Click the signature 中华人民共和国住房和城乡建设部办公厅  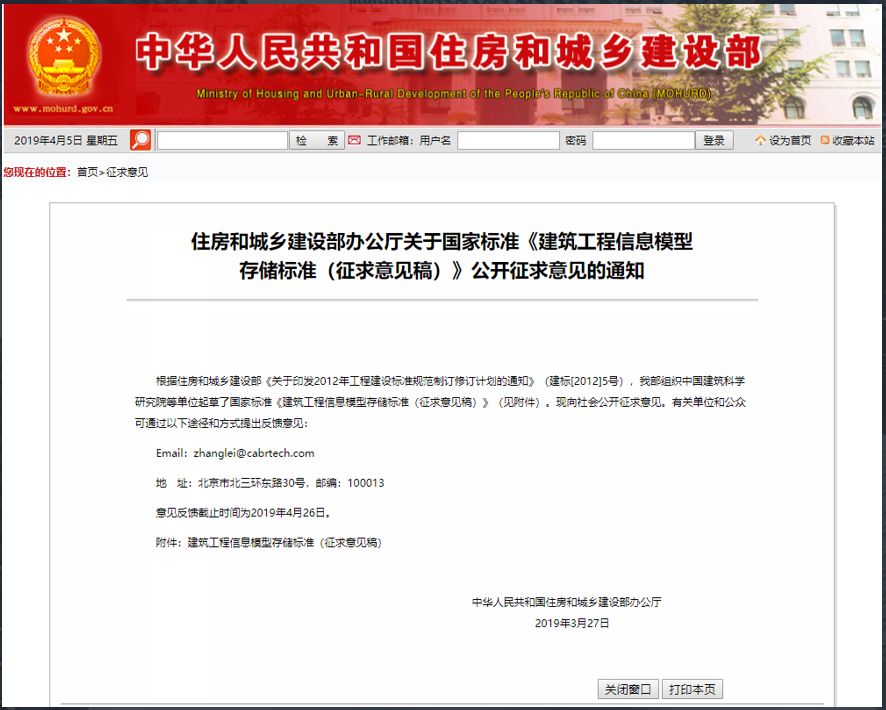(567, 602)
